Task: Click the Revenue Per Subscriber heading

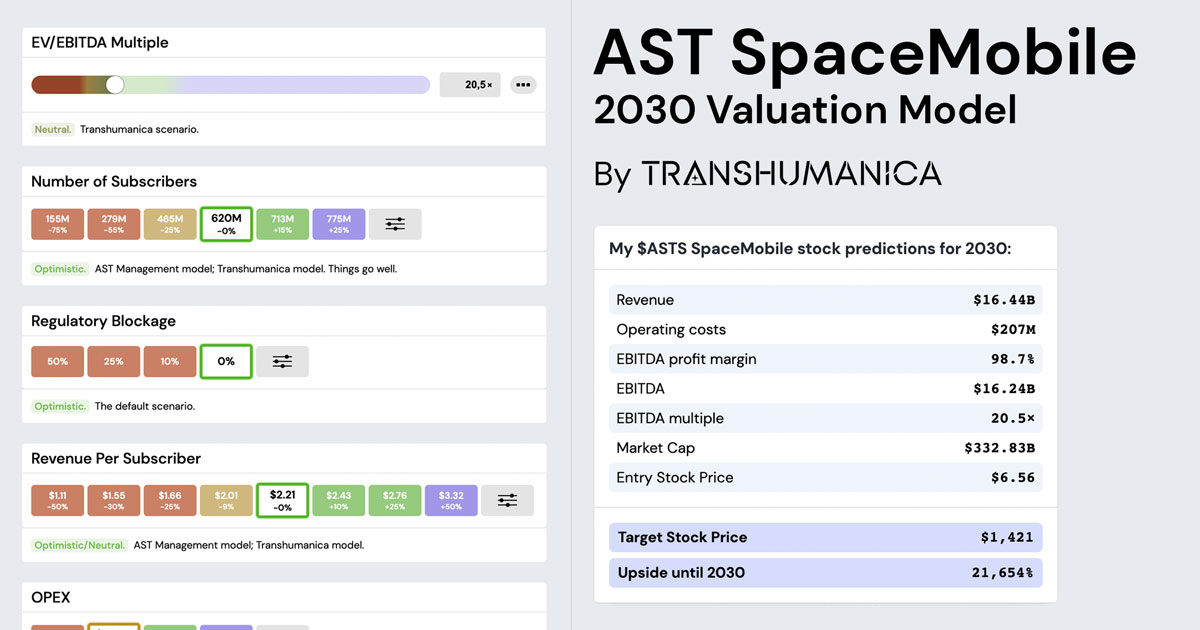Action: pos(116,458)
